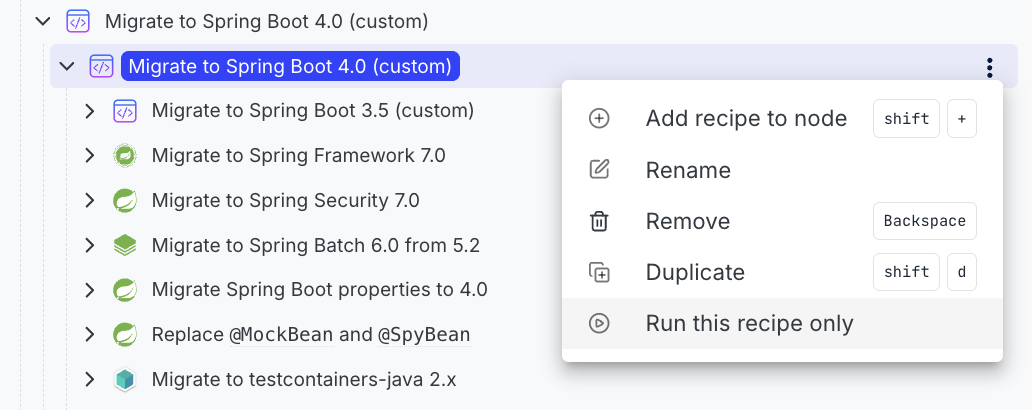Expand Migrate to Spring Framework 7.0
This screenshot has width=1032, height=410.
[90, 156]
